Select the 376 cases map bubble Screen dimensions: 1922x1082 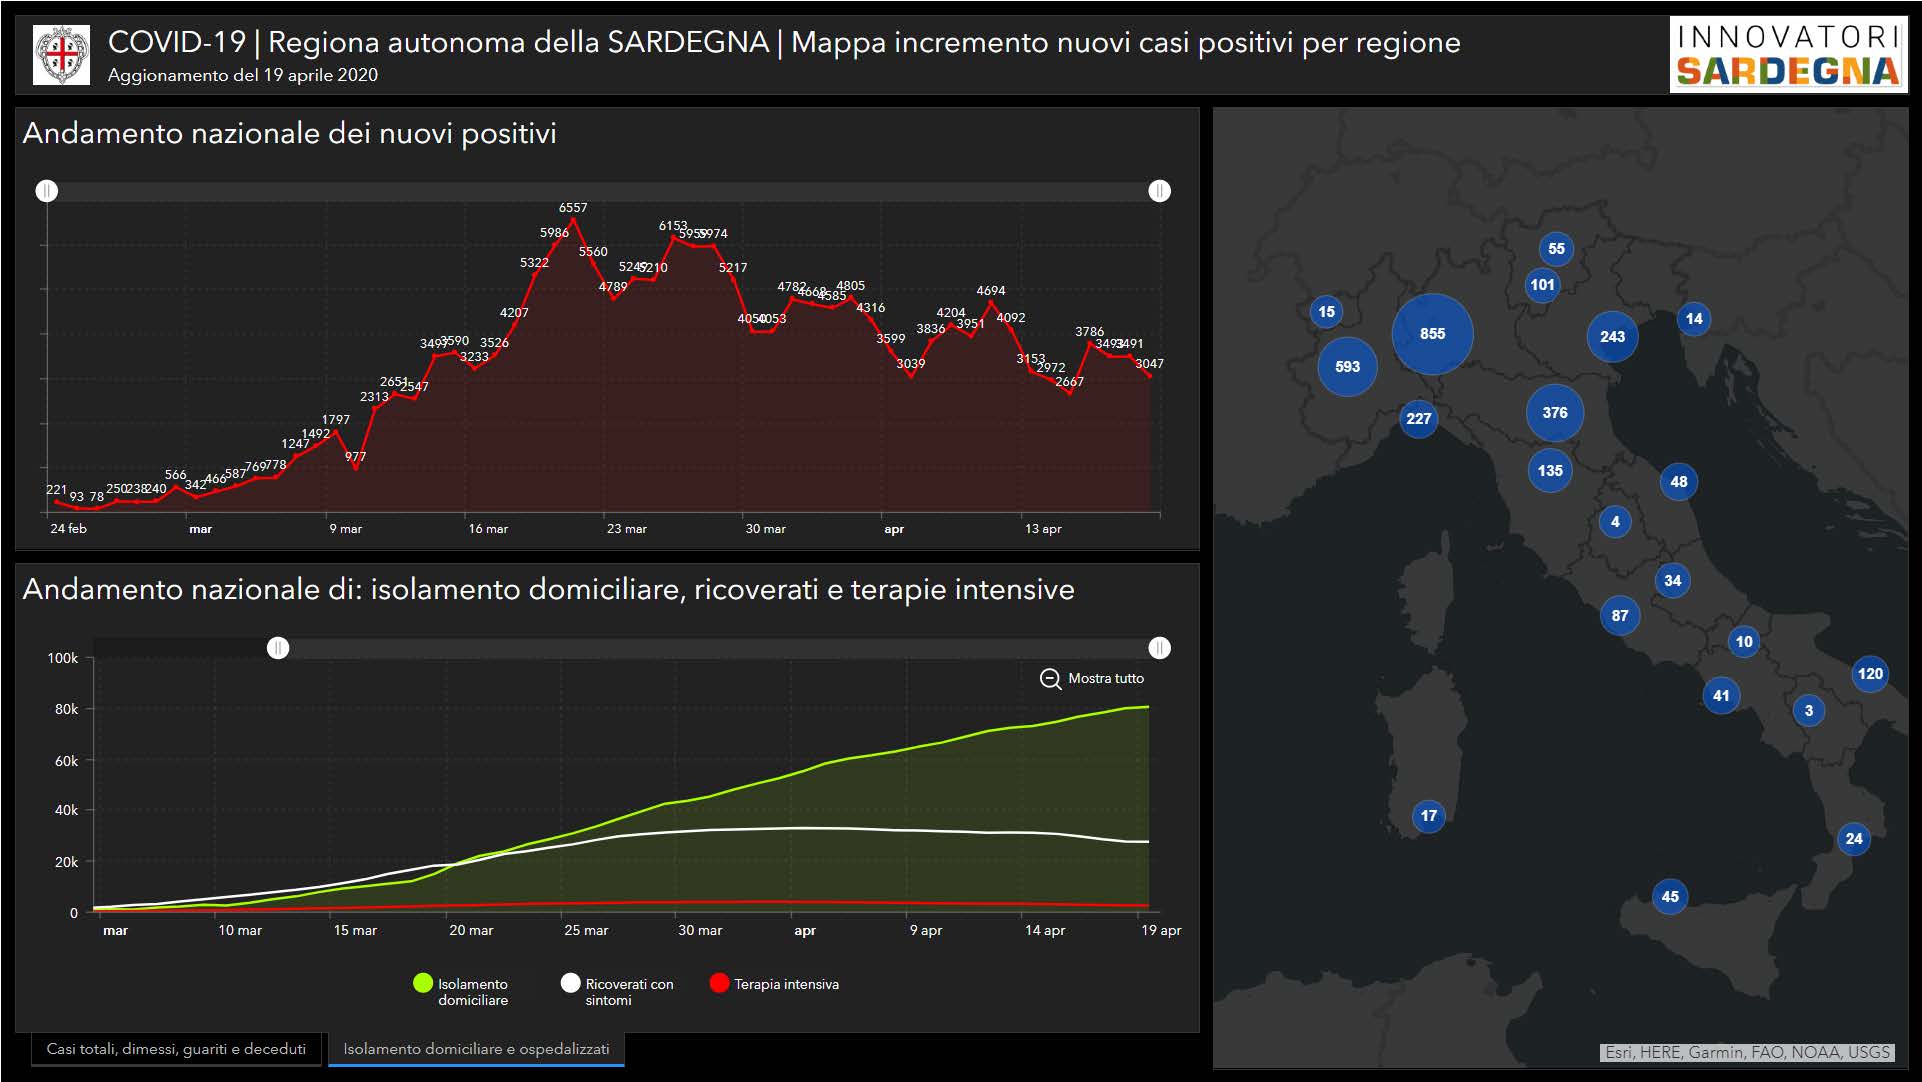click(x=1554, y=413)
